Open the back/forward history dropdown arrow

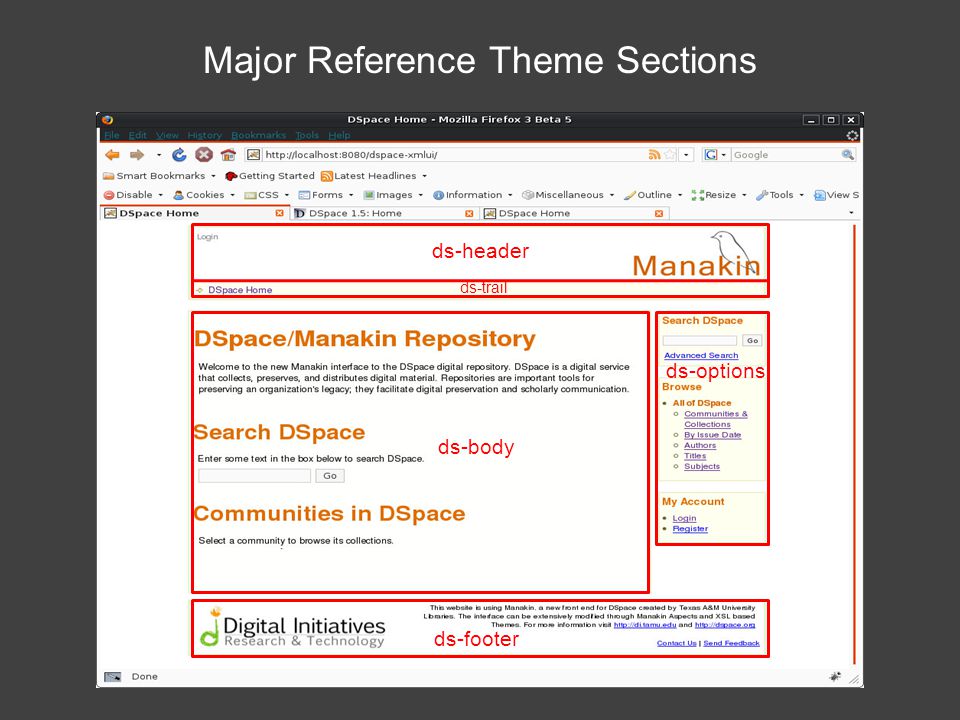pos(159,155)
